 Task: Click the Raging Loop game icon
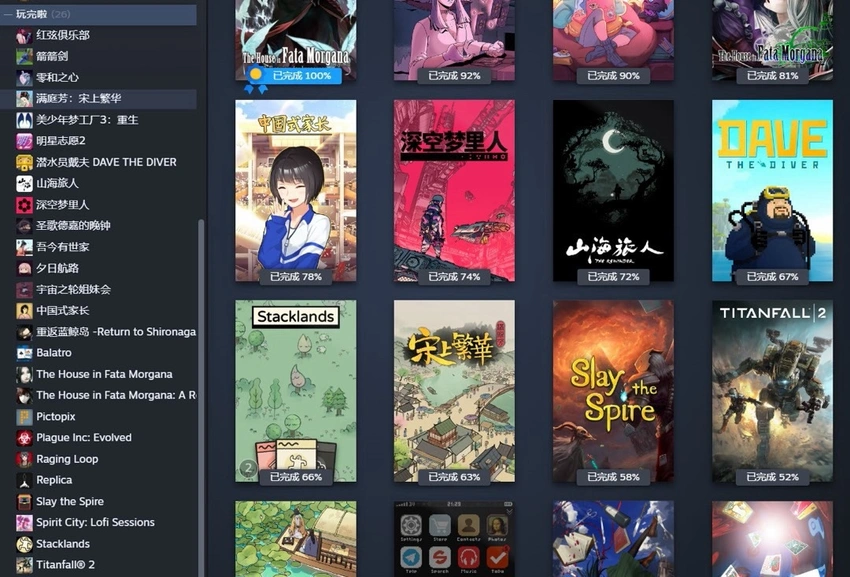click(x=24, y=459)
